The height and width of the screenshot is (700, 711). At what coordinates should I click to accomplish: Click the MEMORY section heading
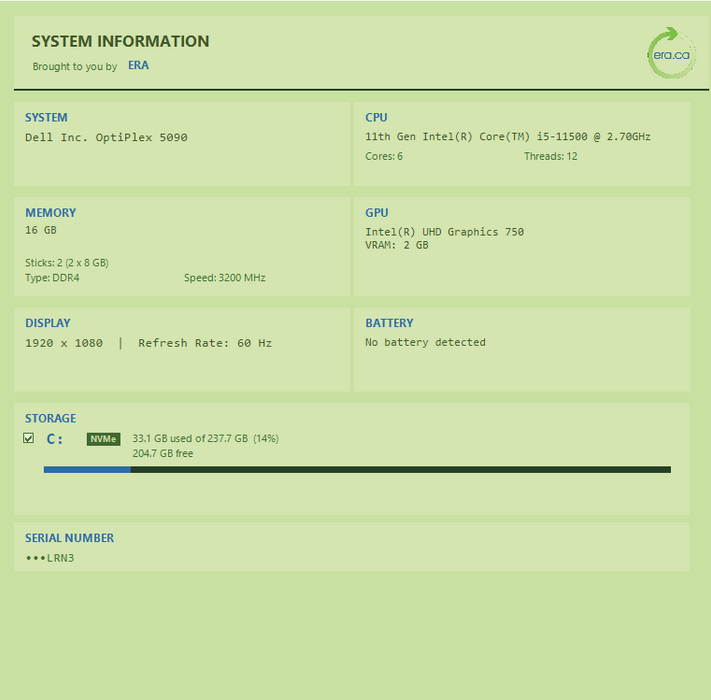point(50,213)
